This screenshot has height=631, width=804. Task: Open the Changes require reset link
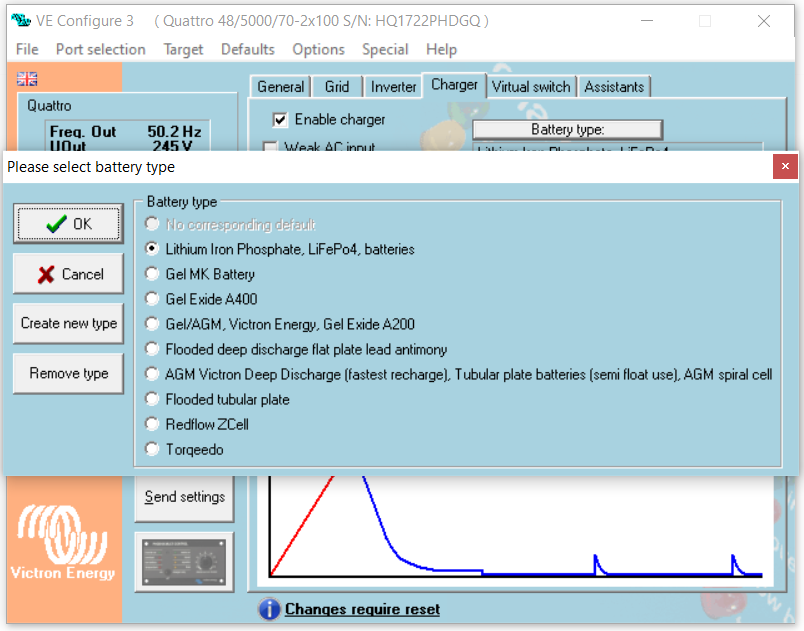click(x=362, y=609)
